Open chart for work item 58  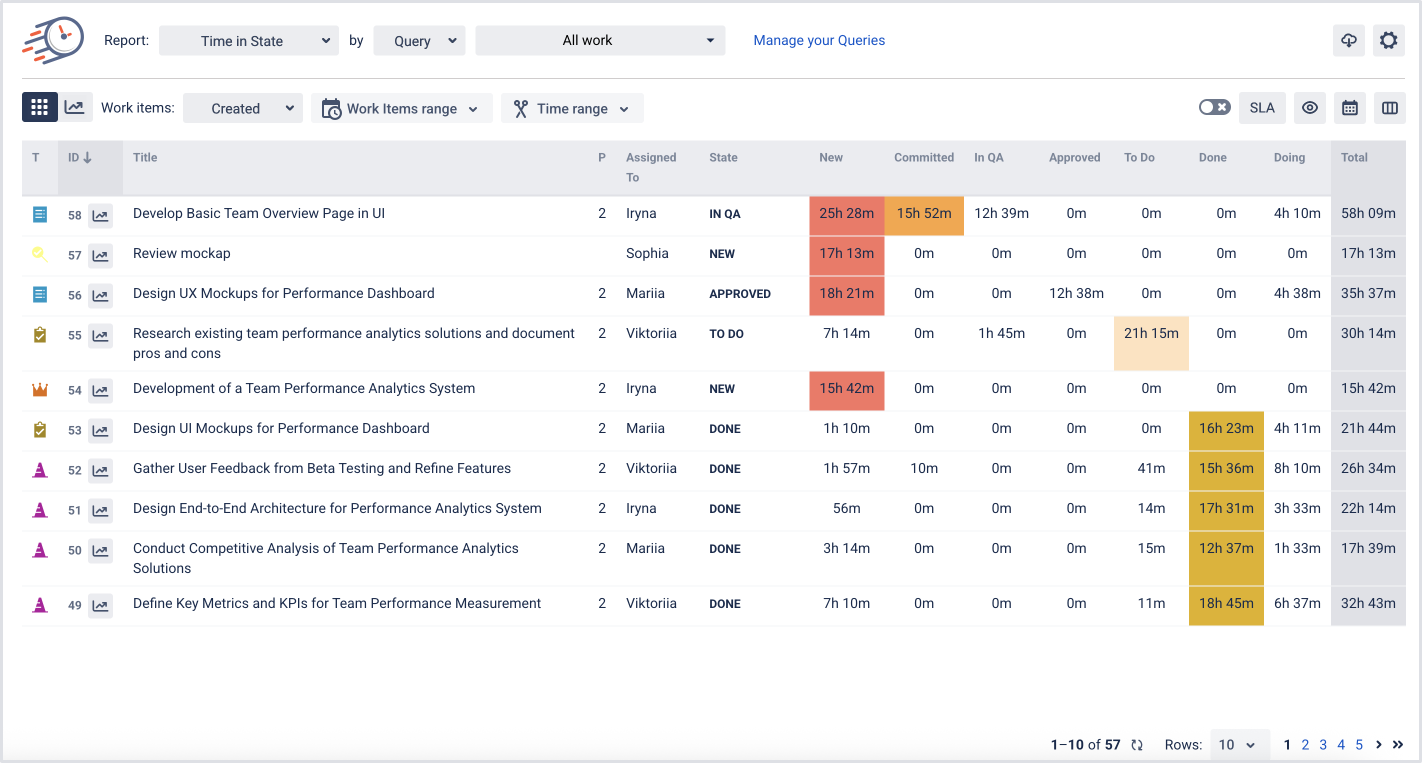100,215
